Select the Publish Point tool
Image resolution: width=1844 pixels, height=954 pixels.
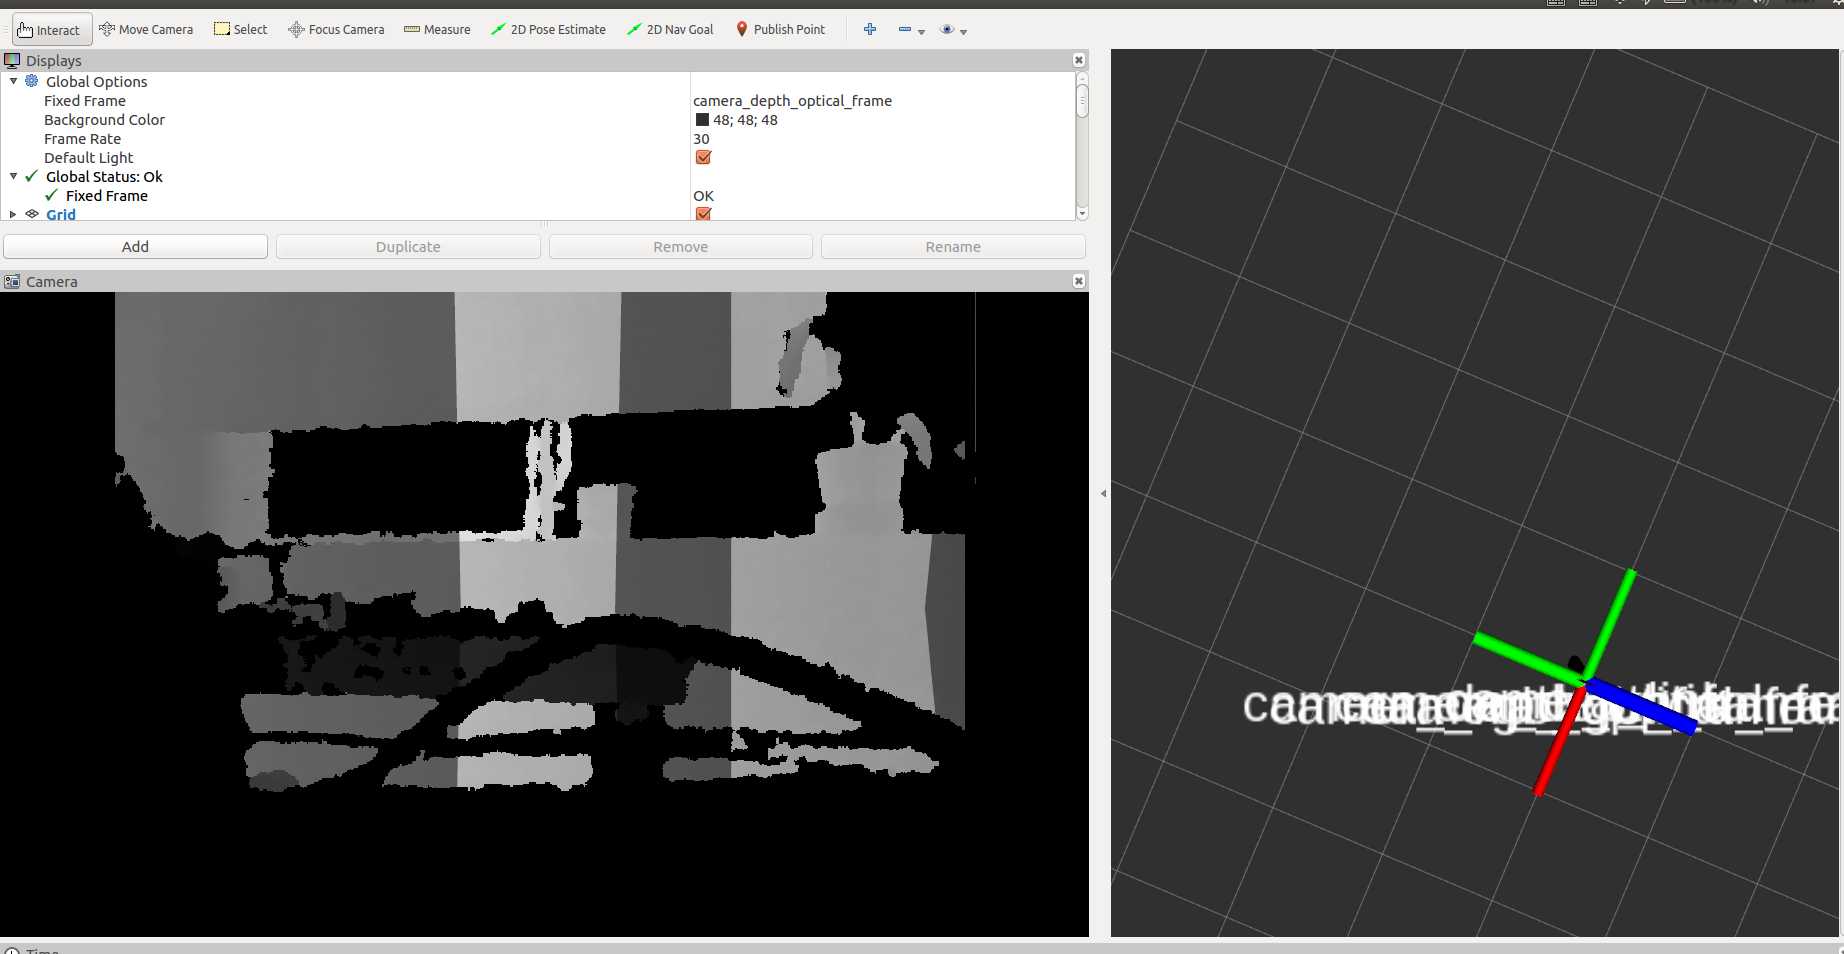(781, 29)
